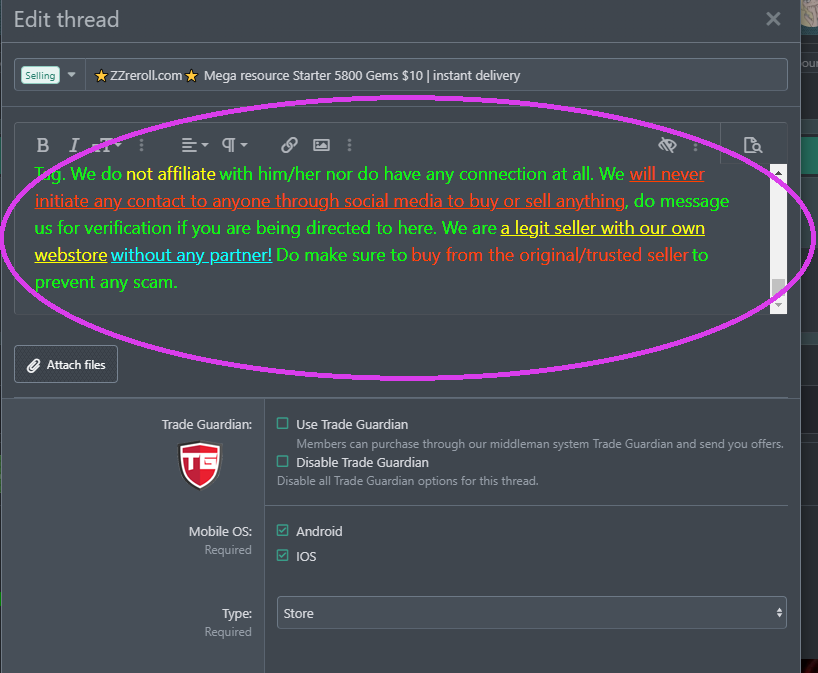
Task: Preview the post with magnifier page icon
Action: [x=753, y=145]
